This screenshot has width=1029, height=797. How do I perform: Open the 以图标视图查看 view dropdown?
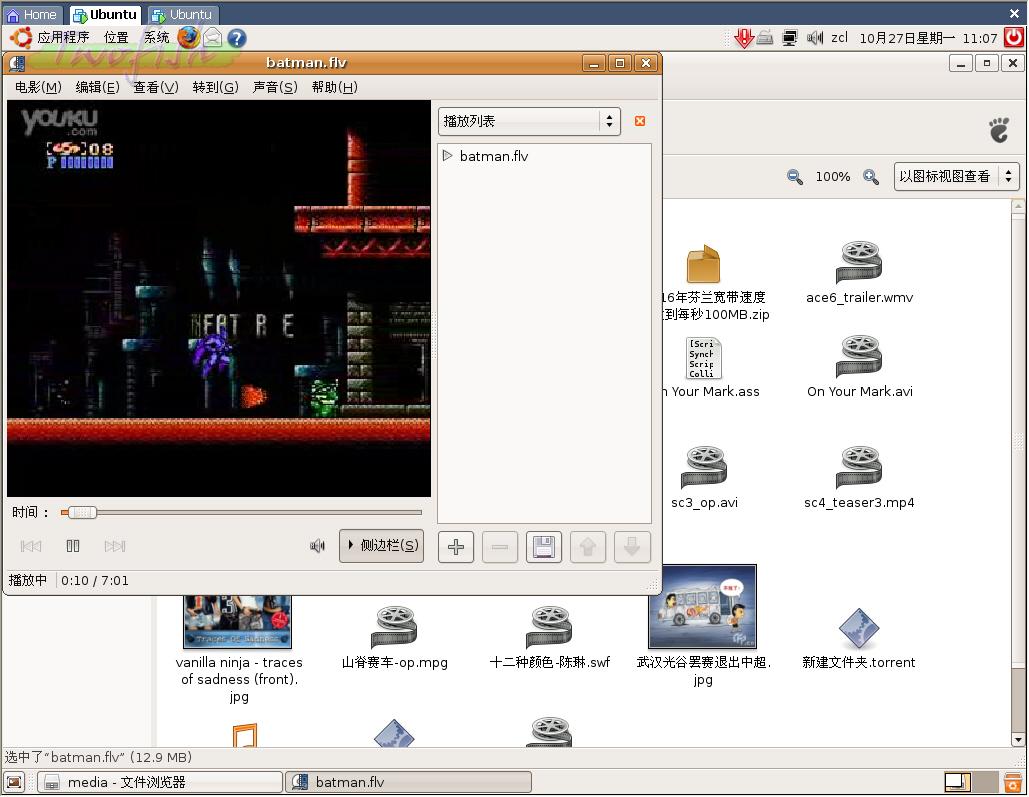956,176
